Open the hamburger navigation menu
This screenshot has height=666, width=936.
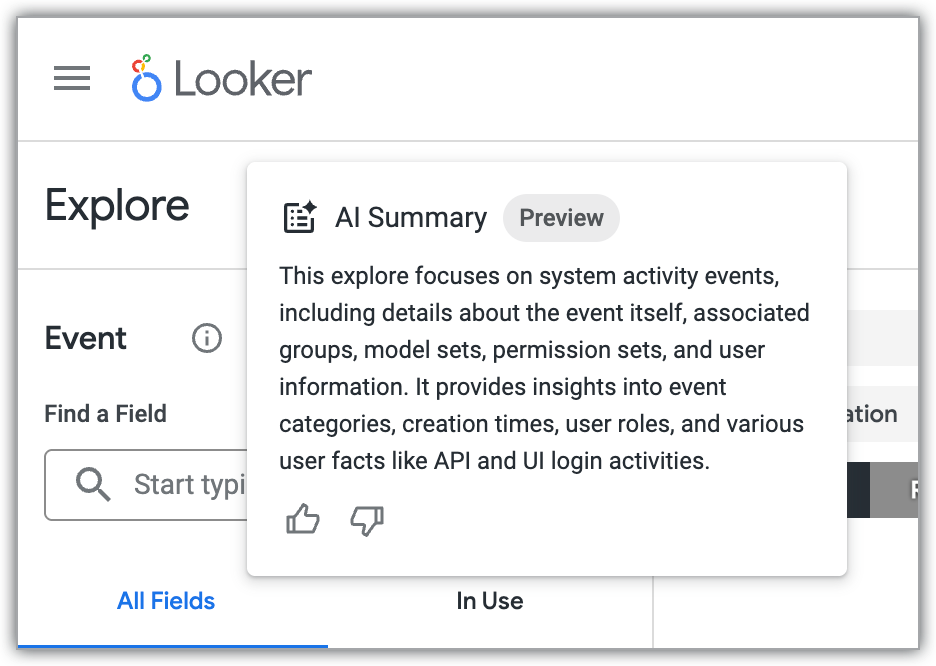[x=71, y=79]
